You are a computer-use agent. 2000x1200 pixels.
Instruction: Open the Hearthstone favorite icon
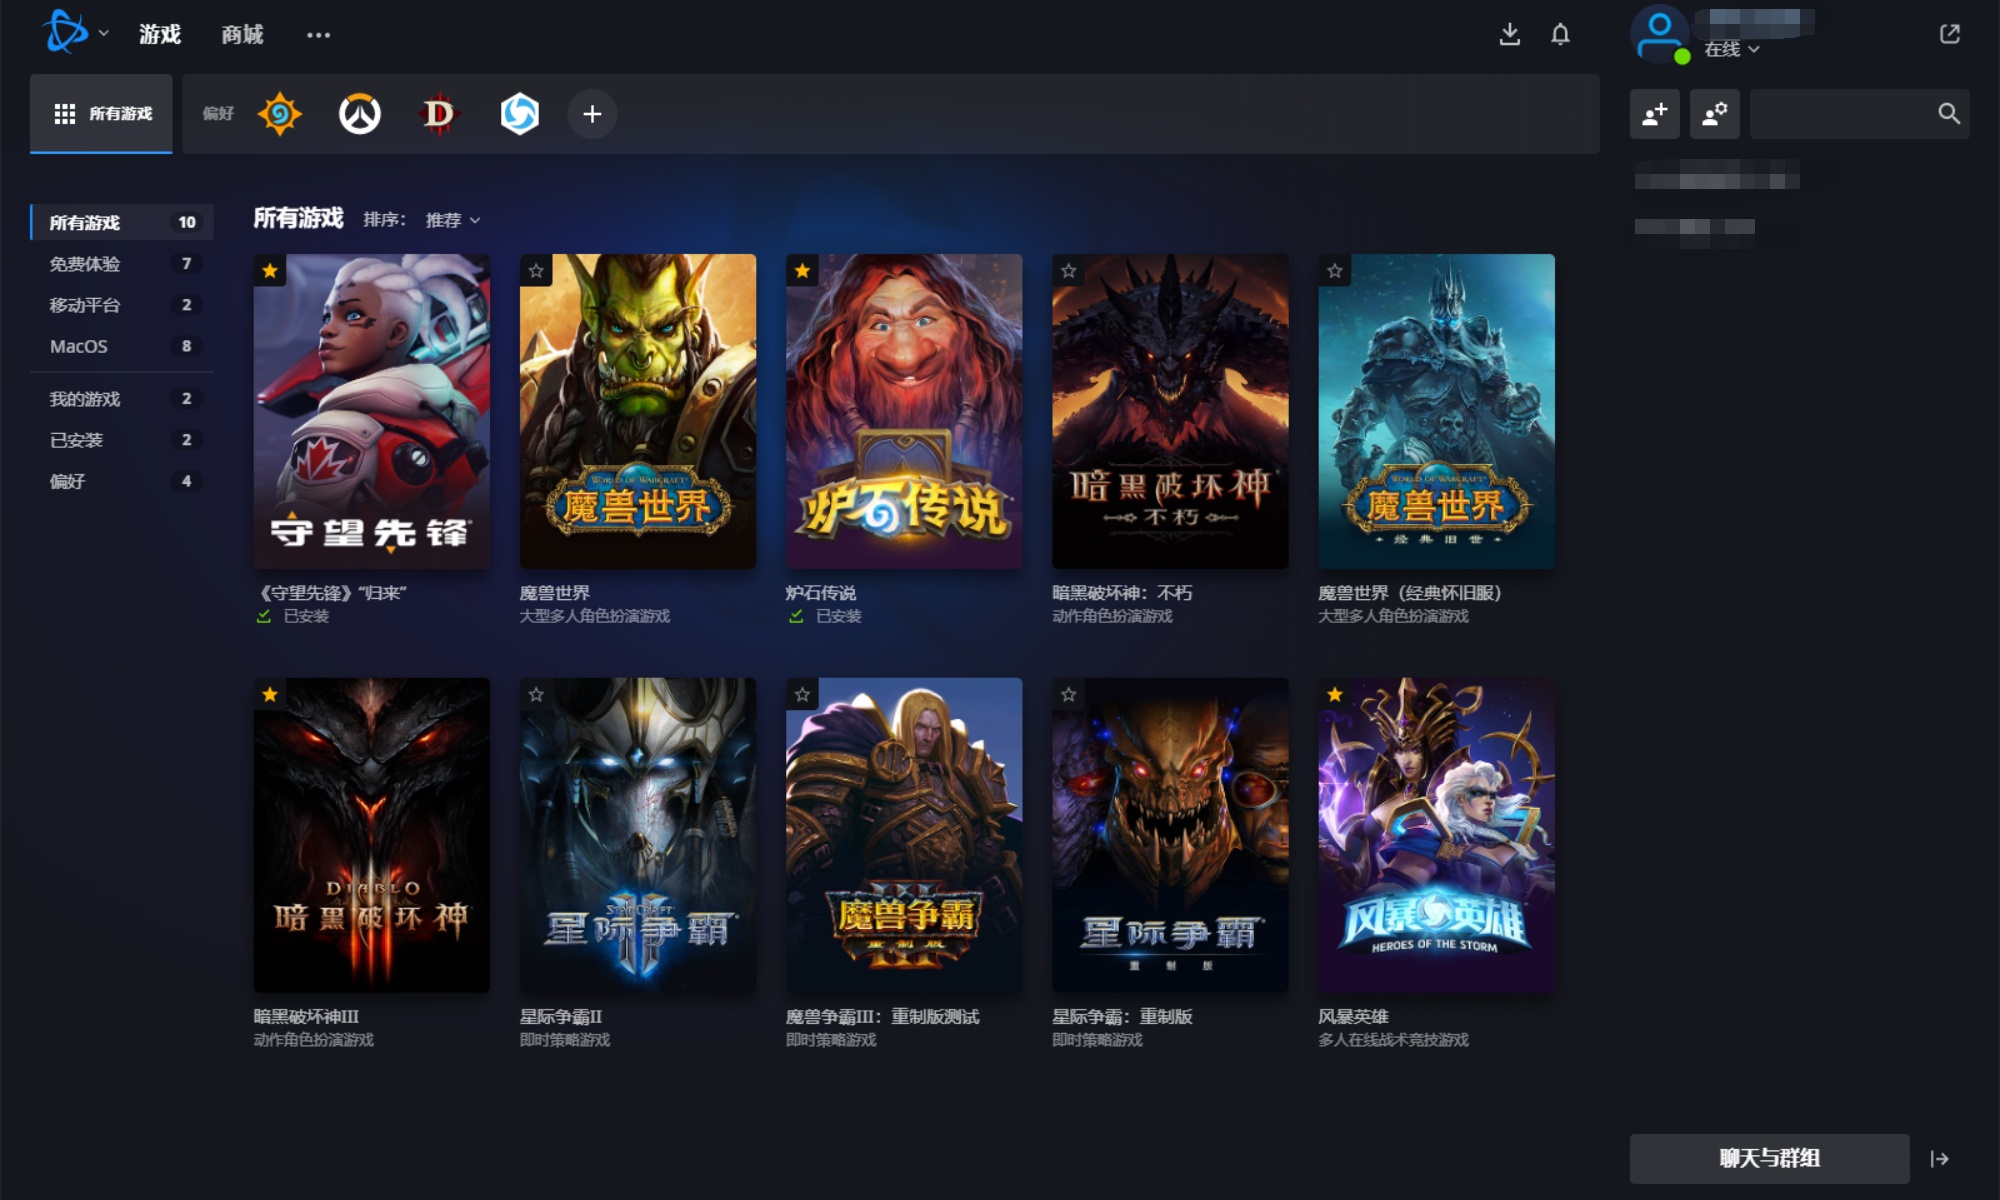pyautogui.click(x=280, y=114)
